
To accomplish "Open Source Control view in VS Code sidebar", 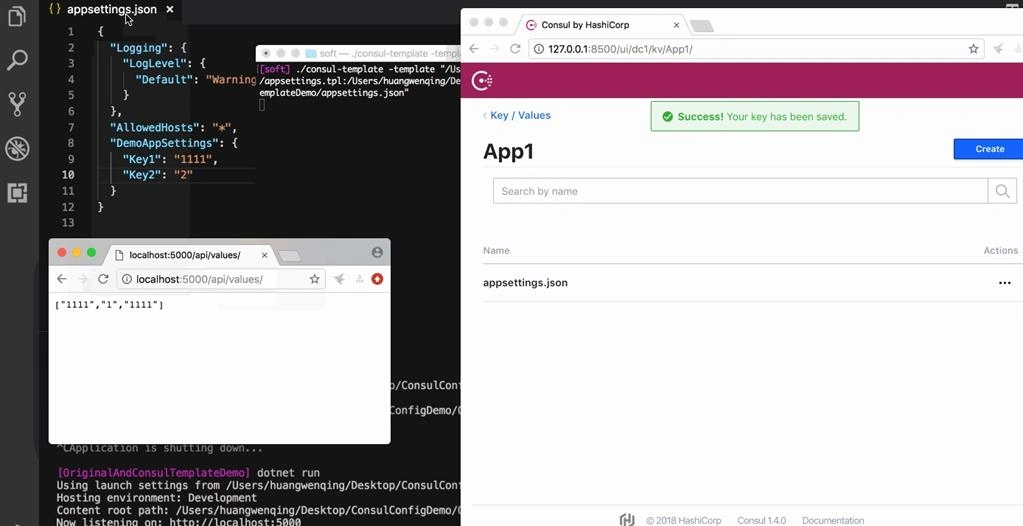I will point(17,104).
